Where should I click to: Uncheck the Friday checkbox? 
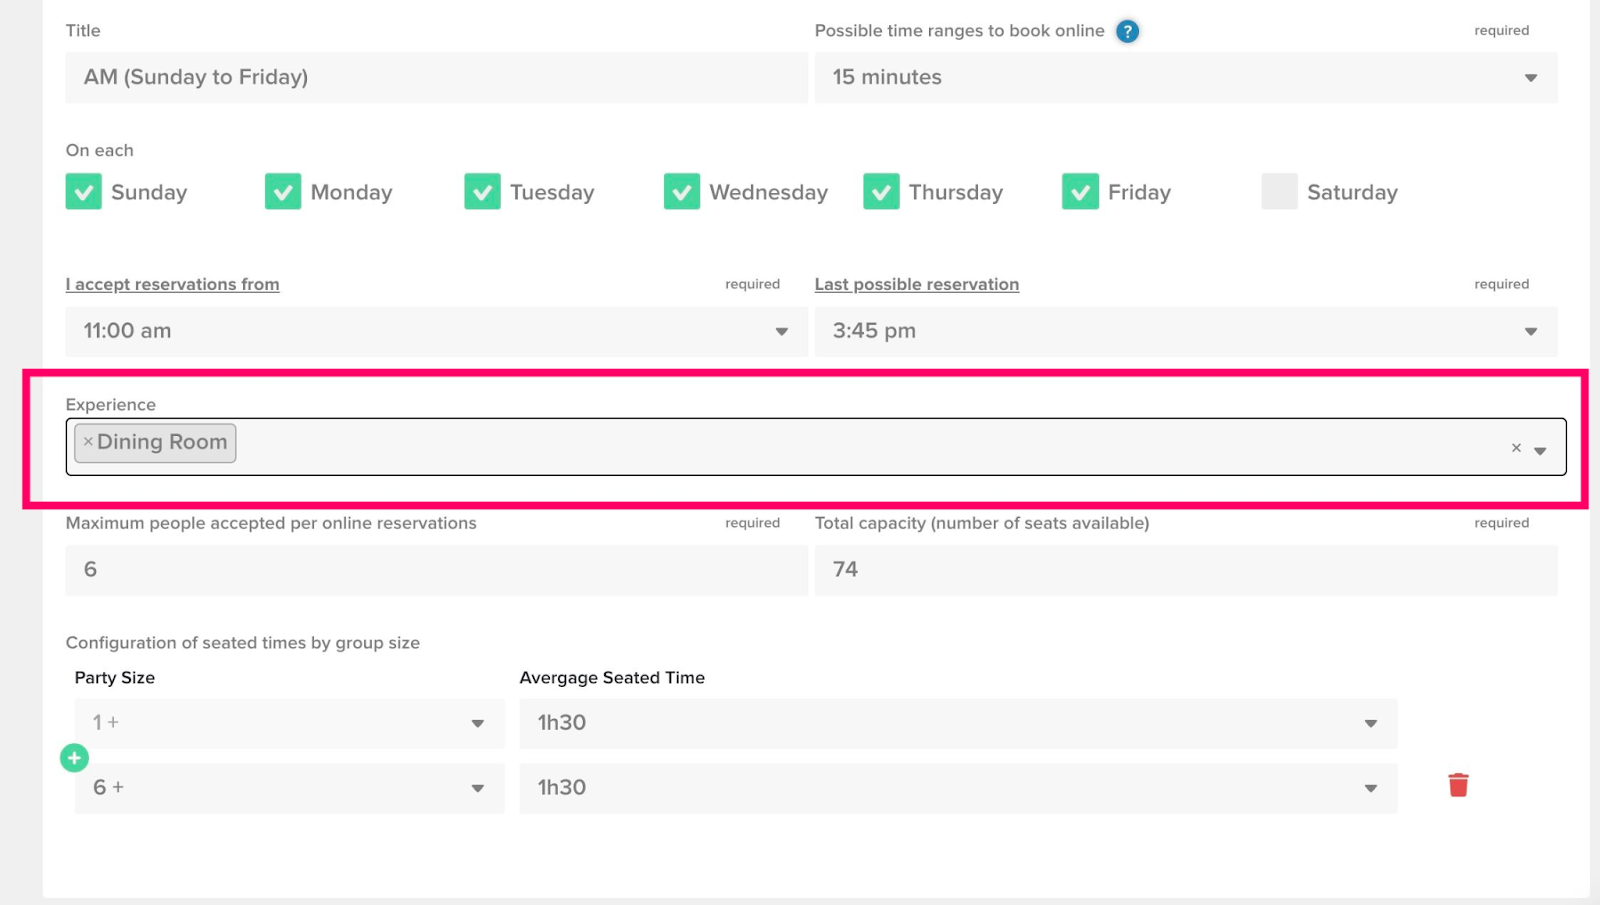(x=1080, y=192)
